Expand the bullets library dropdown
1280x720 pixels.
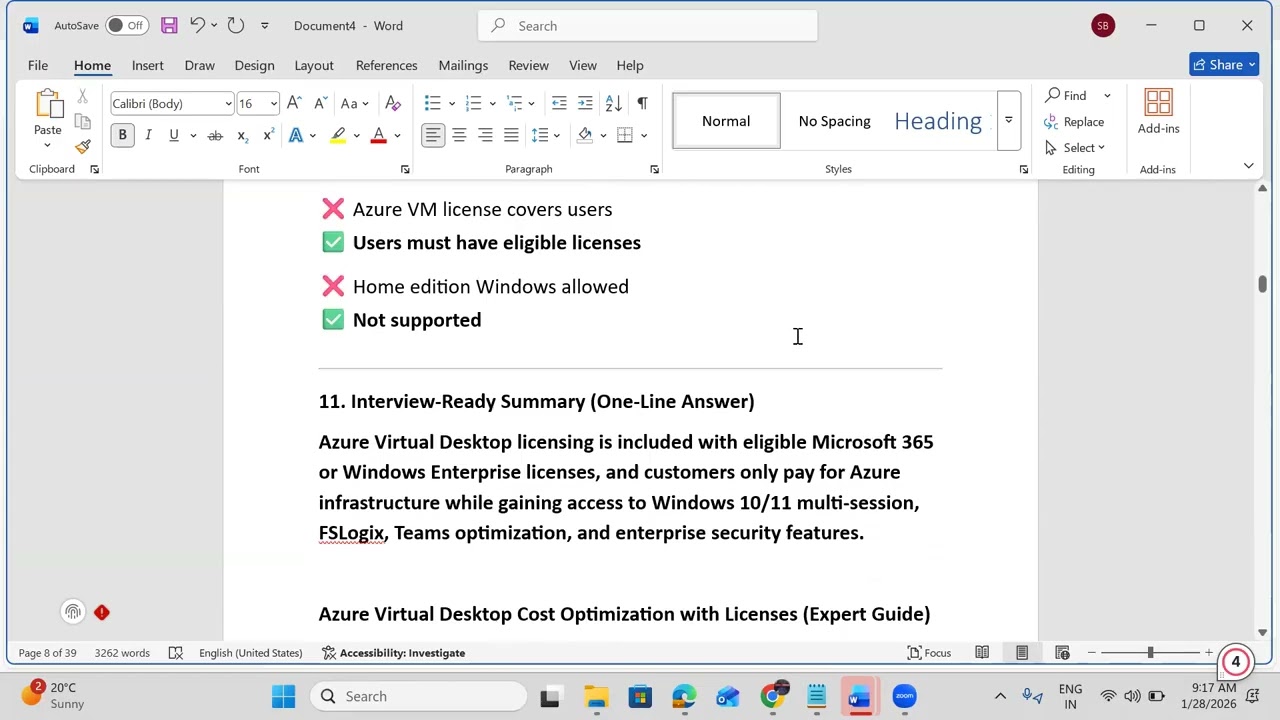(452, 103)
